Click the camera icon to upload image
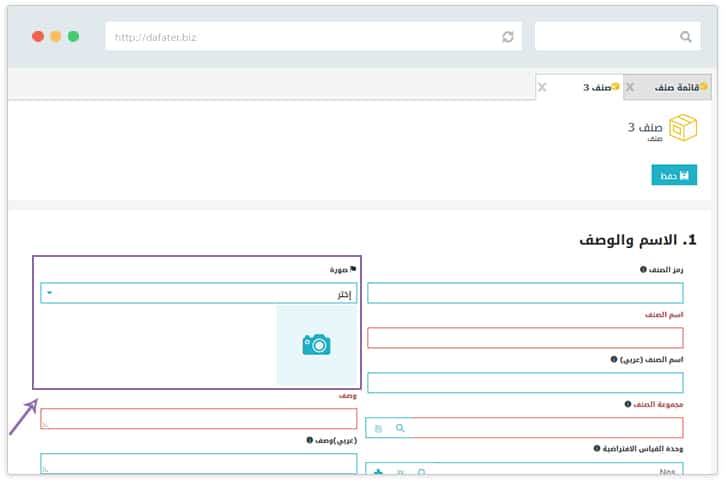 316,345
